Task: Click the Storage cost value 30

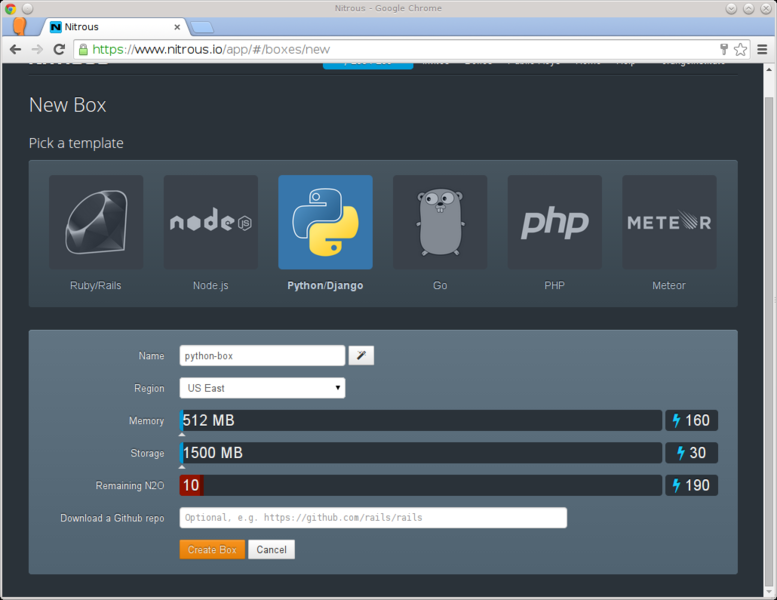Action: point(691,453)
